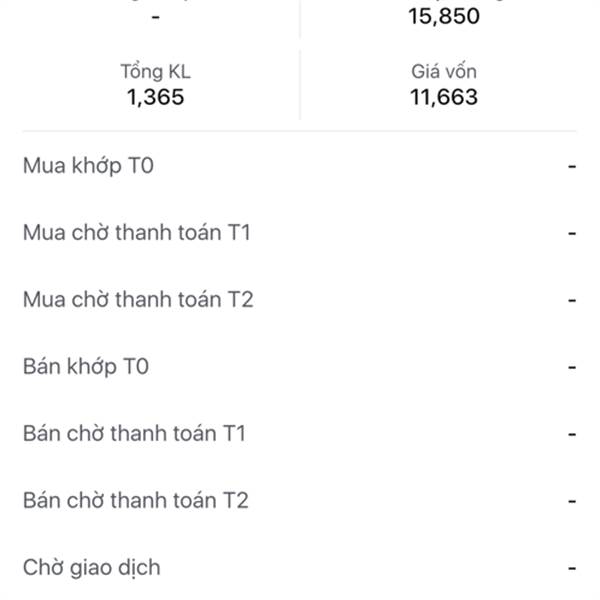Open Mua chờ thanh toán T2 row

coord(300,300)
